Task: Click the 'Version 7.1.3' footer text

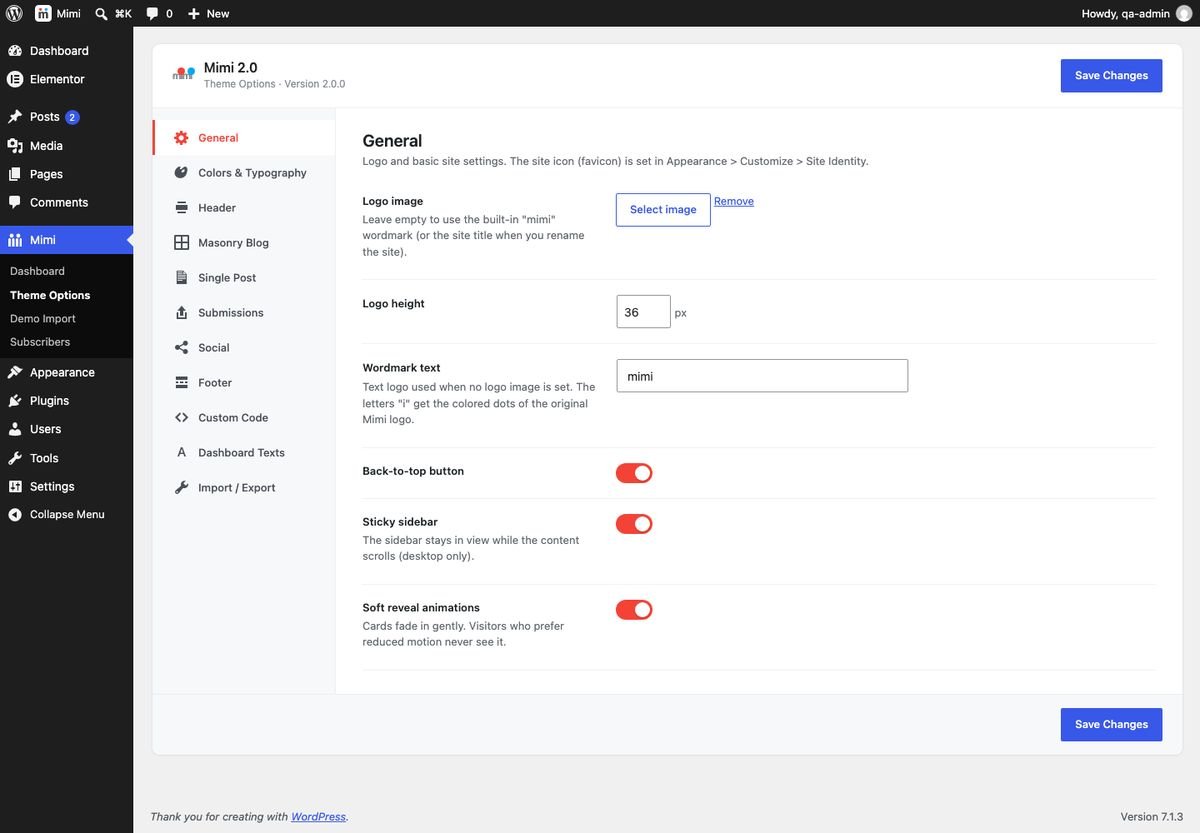Action: [1152, 817]
